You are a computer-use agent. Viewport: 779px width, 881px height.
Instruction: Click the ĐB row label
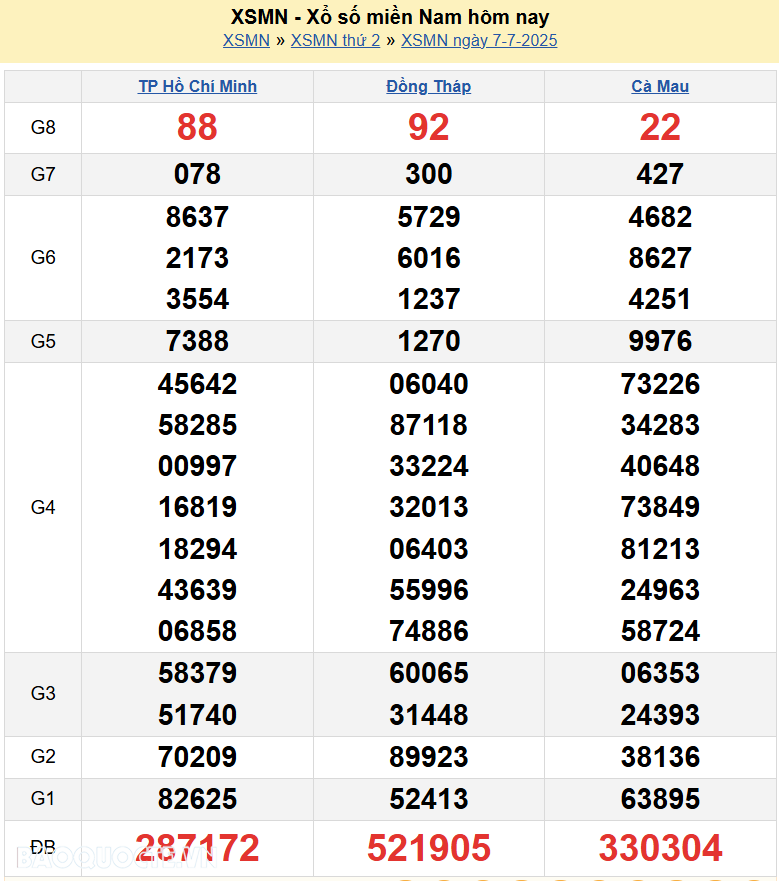tap(43, 848)
